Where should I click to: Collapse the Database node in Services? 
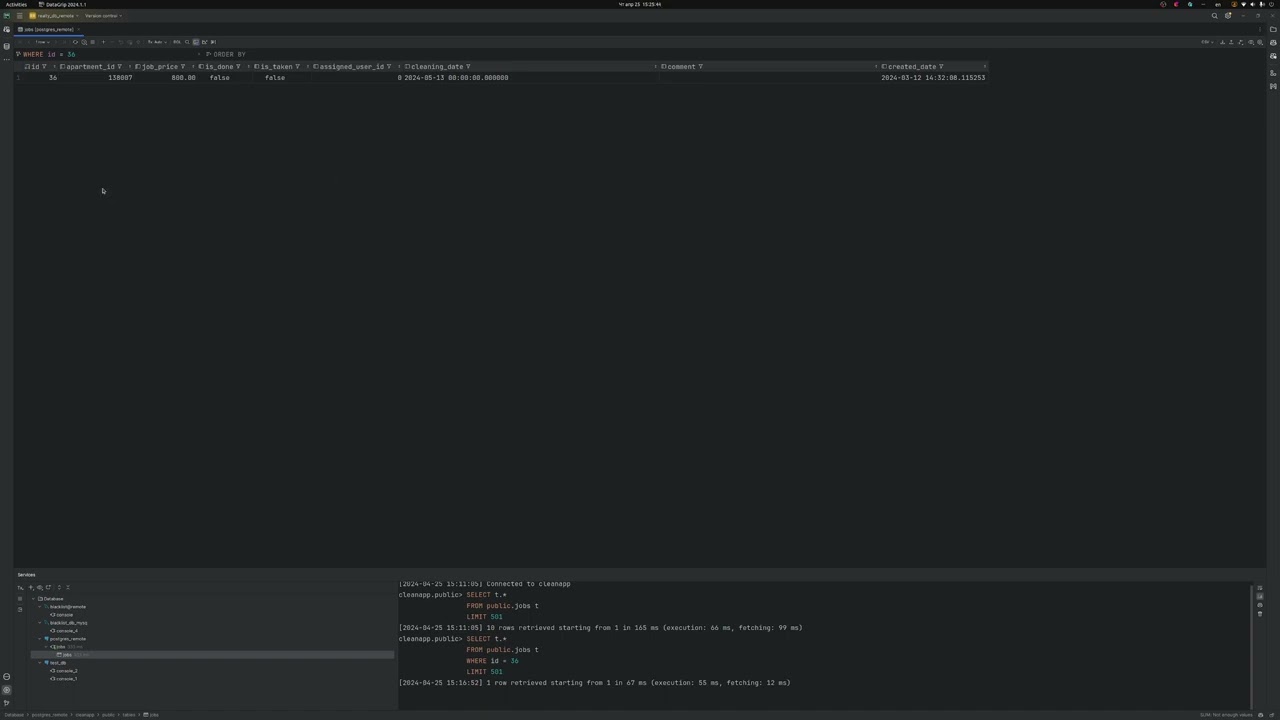point(34,599)
